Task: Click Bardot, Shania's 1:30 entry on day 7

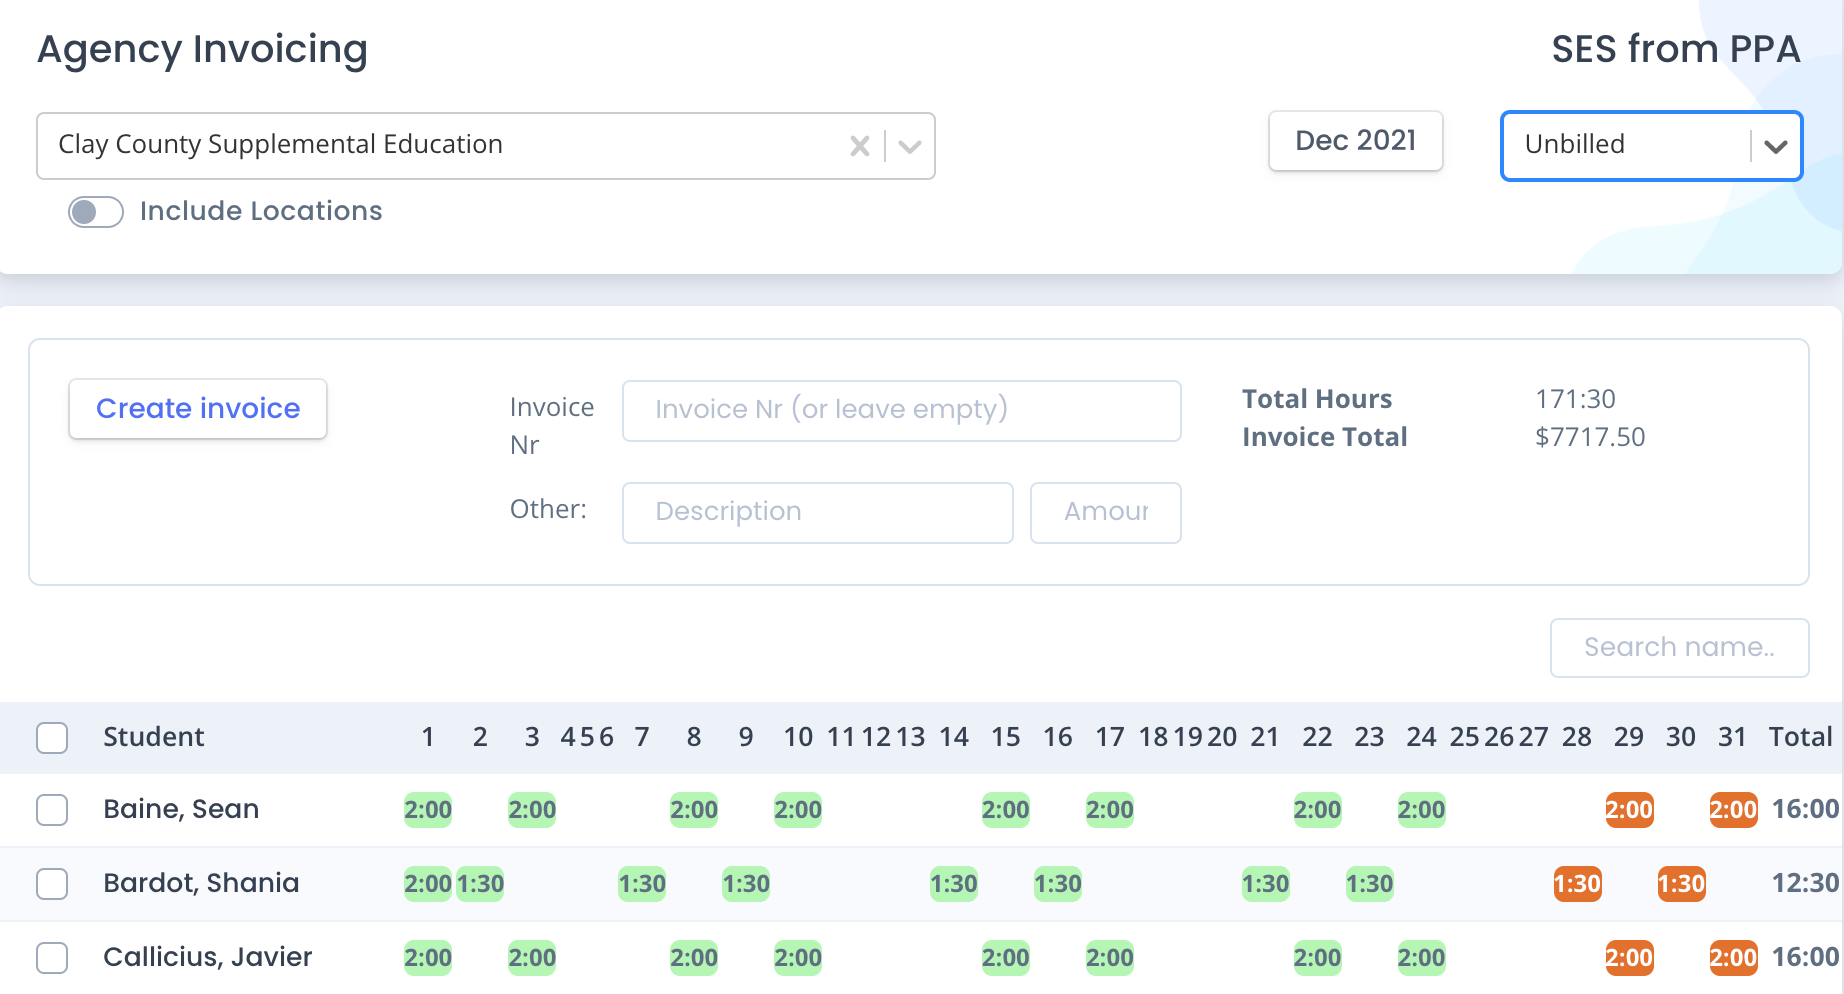Action: [x=642, y=884]
